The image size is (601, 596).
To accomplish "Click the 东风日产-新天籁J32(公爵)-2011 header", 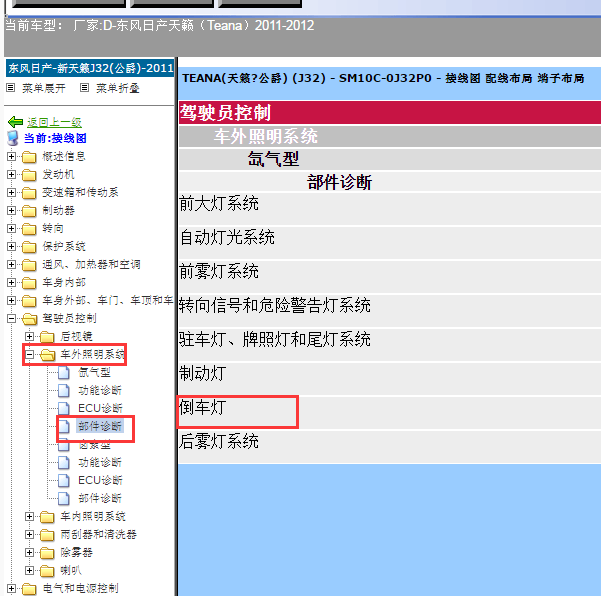I will pos(90,68).
